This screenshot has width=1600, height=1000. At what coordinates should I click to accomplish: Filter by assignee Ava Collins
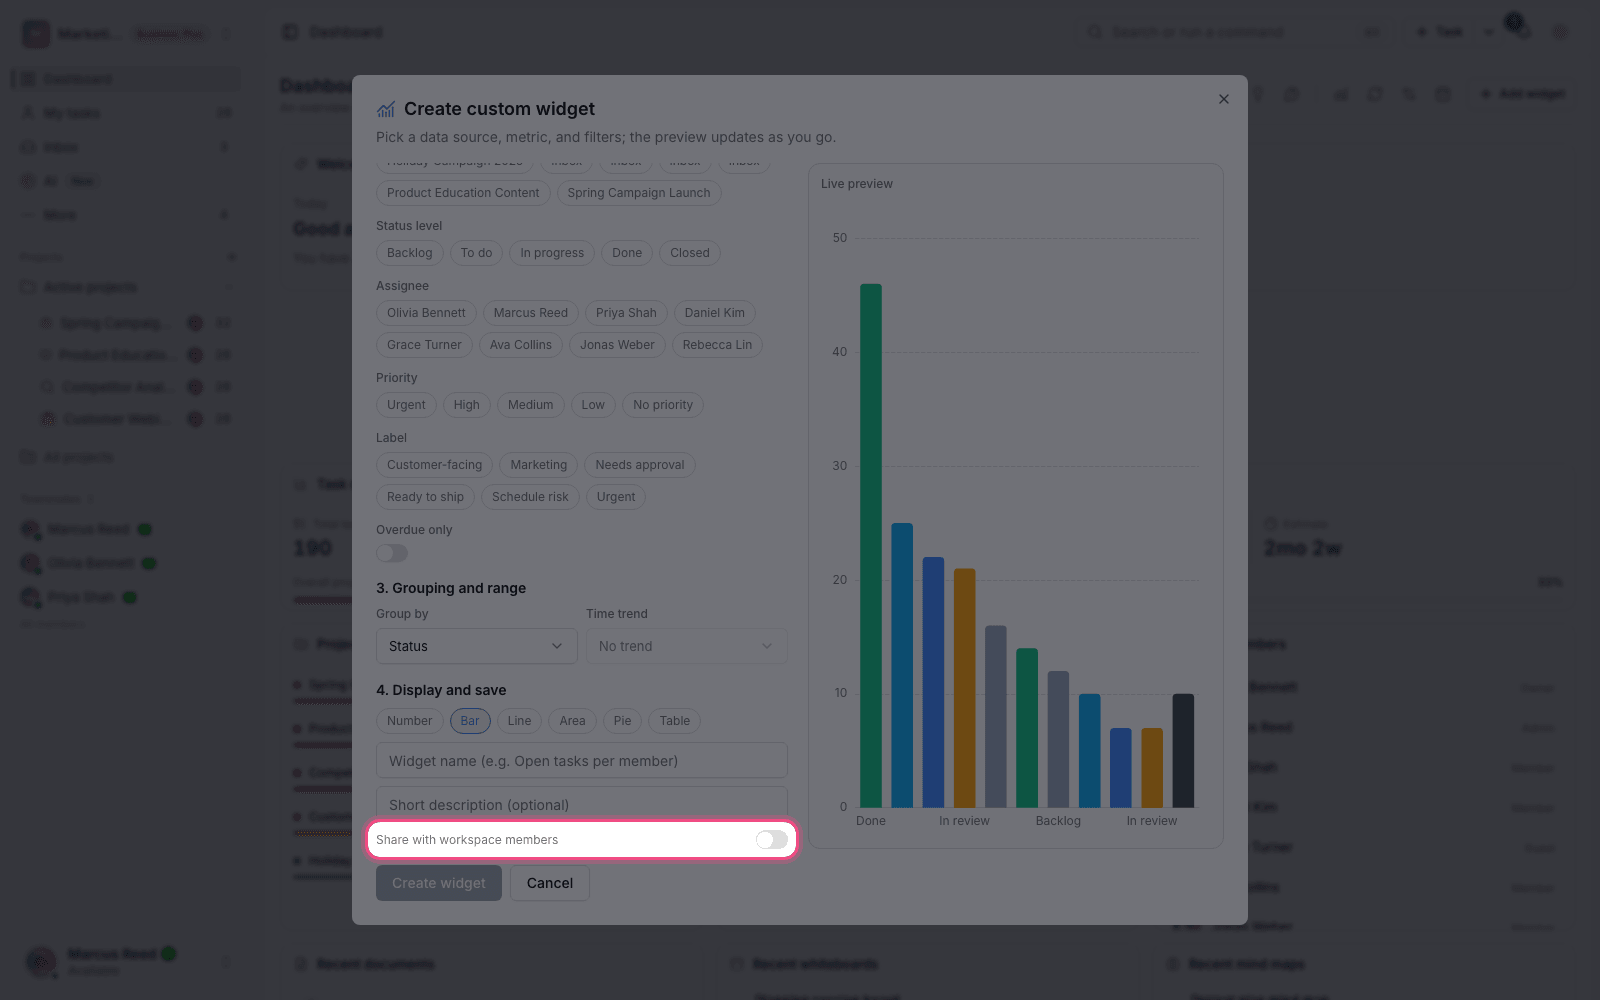tap(521, 345)
